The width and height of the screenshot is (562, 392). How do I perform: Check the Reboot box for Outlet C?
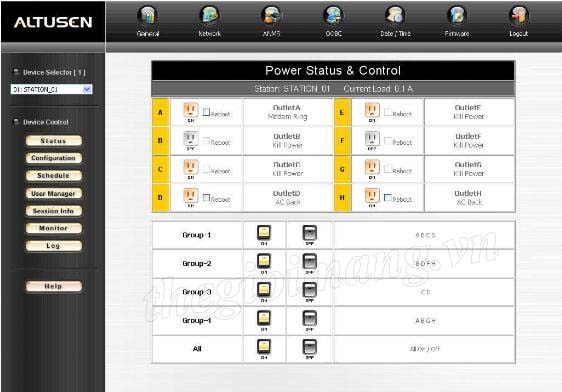(x=206, y=169)
